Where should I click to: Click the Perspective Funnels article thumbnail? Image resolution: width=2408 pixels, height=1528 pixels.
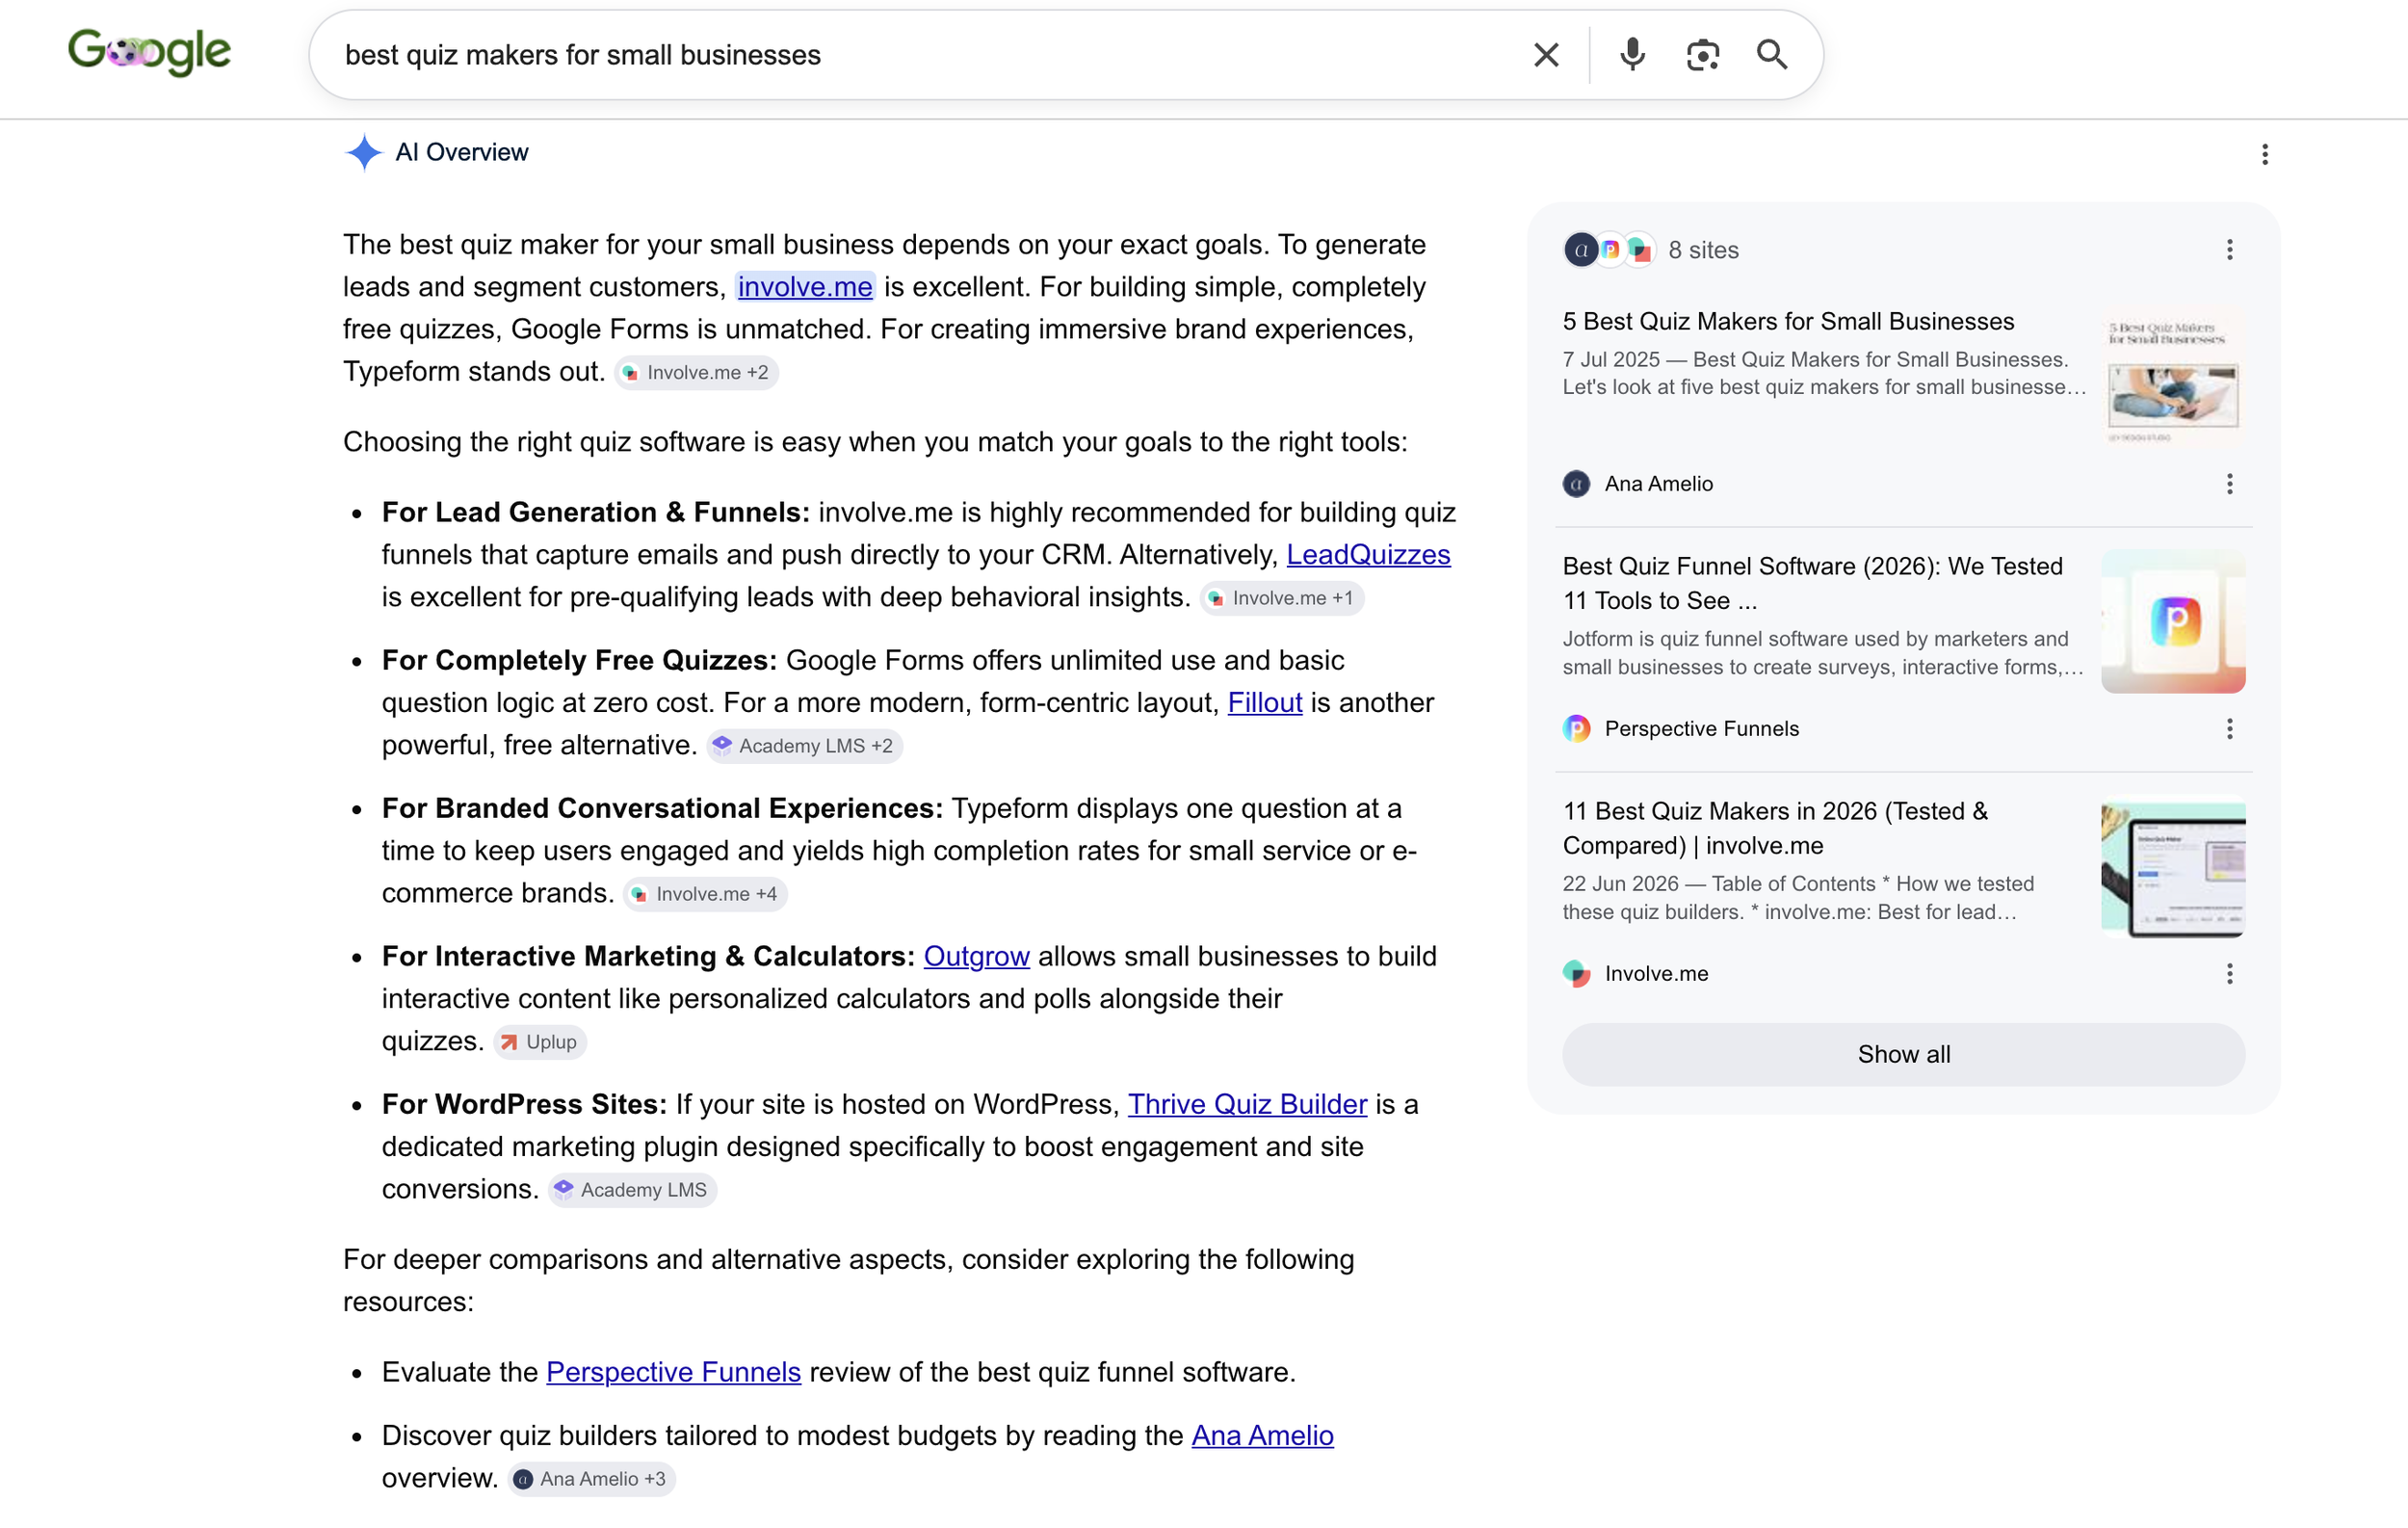2172,621
